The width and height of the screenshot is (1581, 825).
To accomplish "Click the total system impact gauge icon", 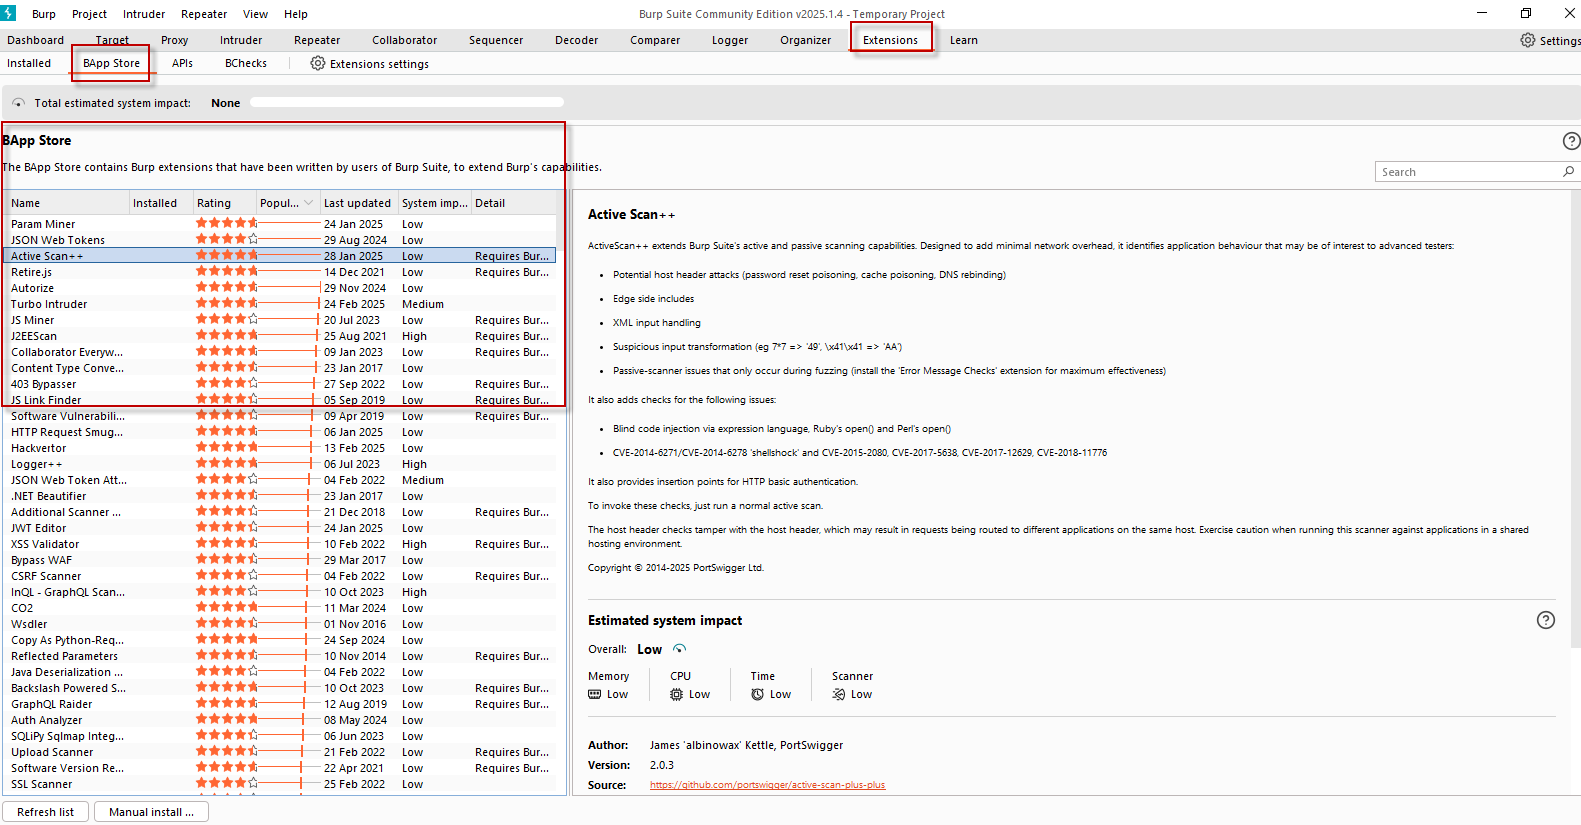I will [18, 103].
